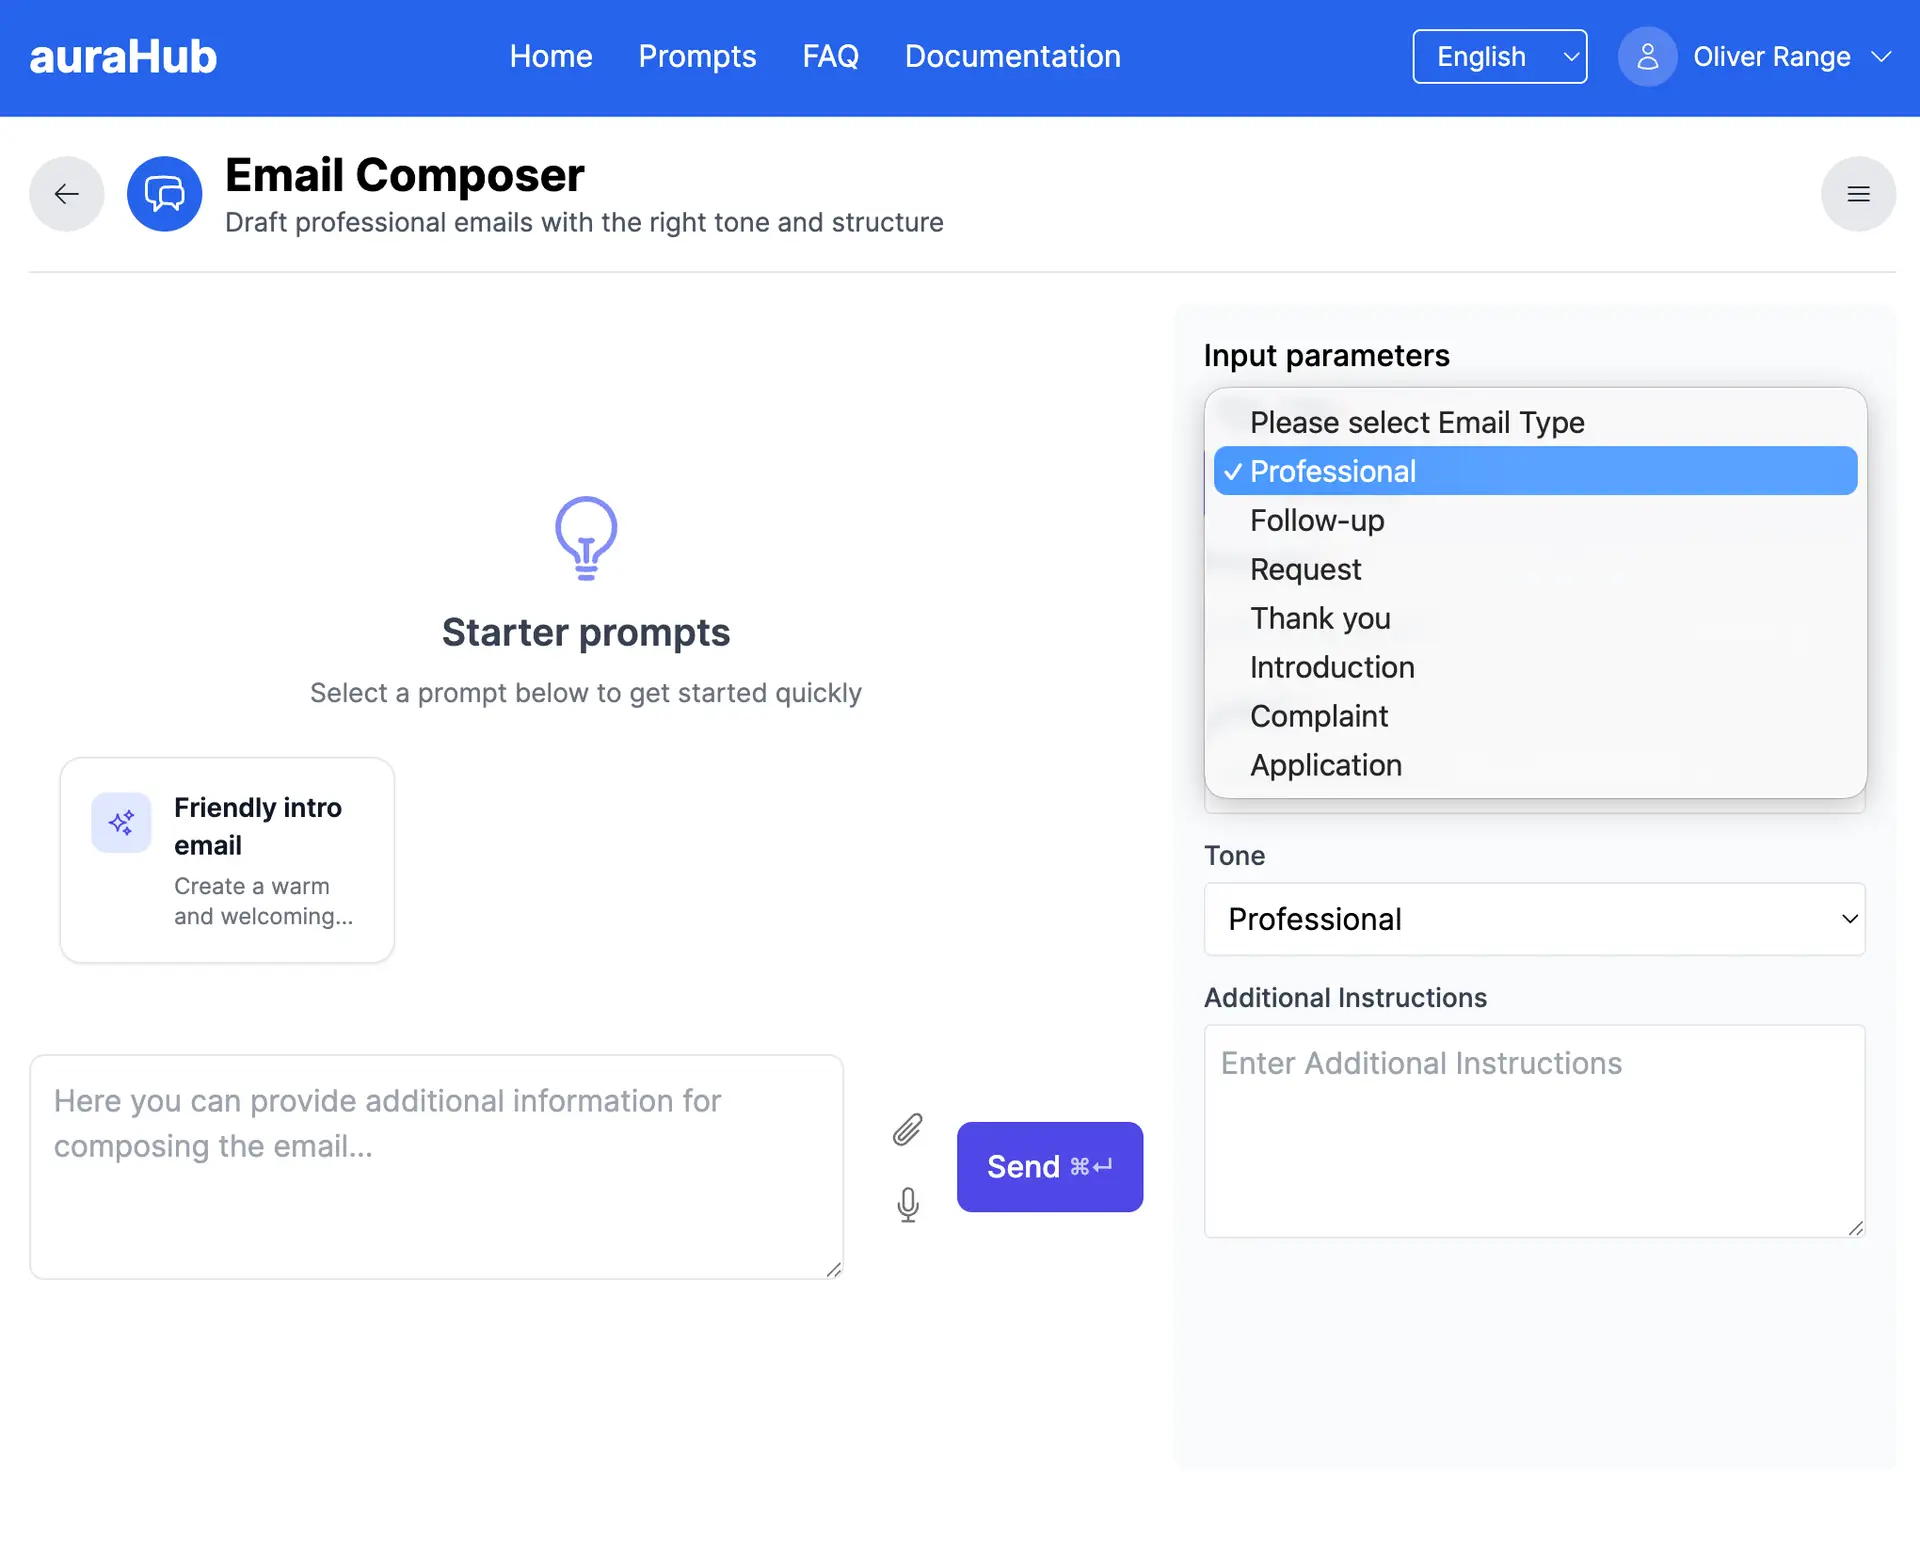
Task: Select the Friendly intro email starter prompt
Action: (x=227, y=859)
